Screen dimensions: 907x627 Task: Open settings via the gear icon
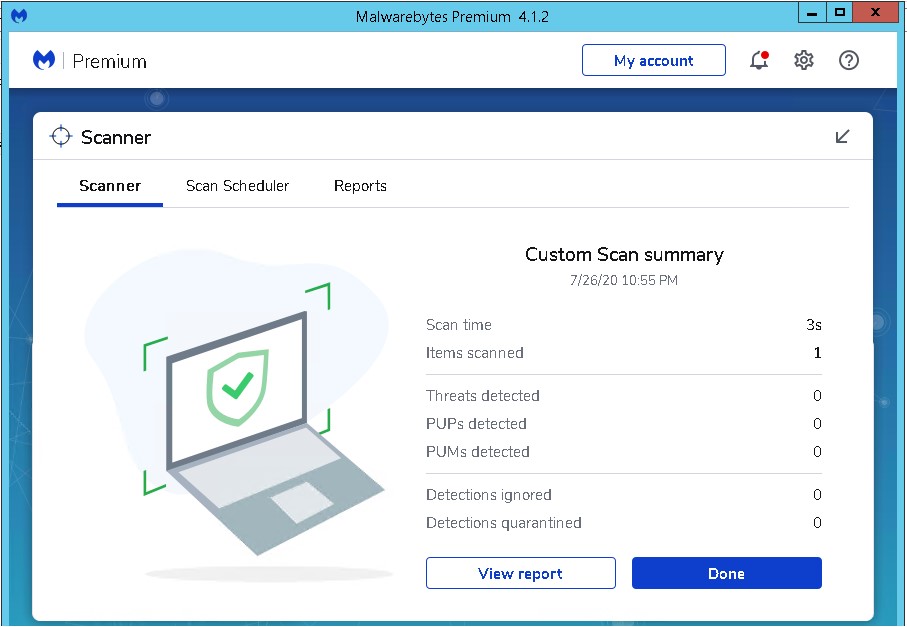[x=803, y=60]
